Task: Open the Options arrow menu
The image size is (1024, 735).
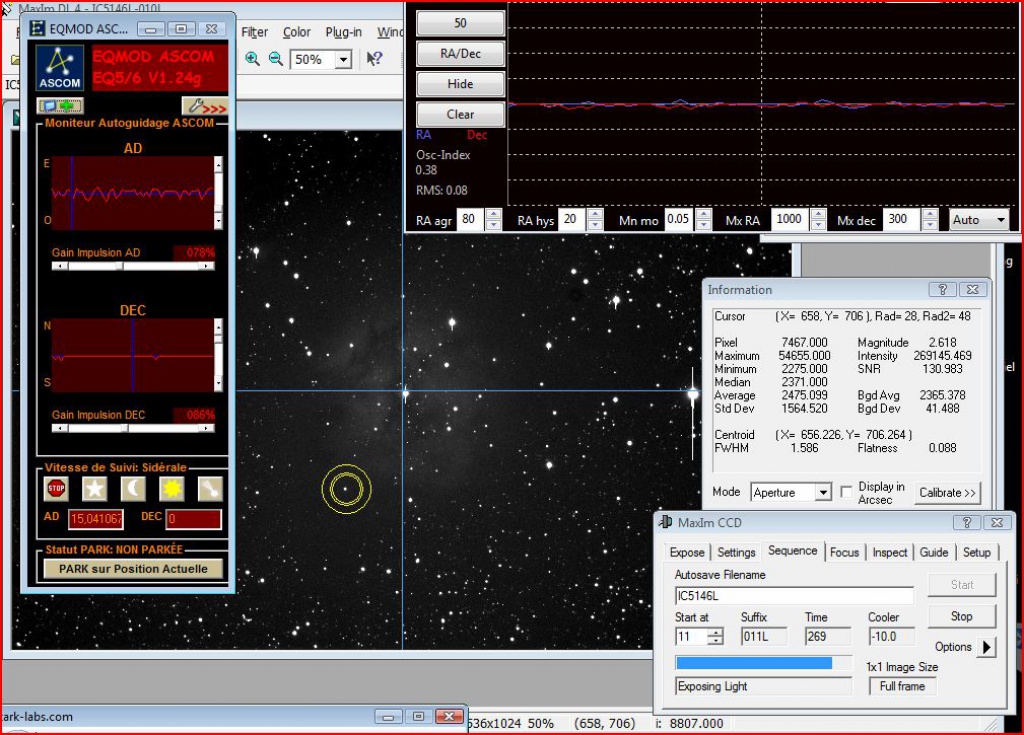Action: [986, 647]
